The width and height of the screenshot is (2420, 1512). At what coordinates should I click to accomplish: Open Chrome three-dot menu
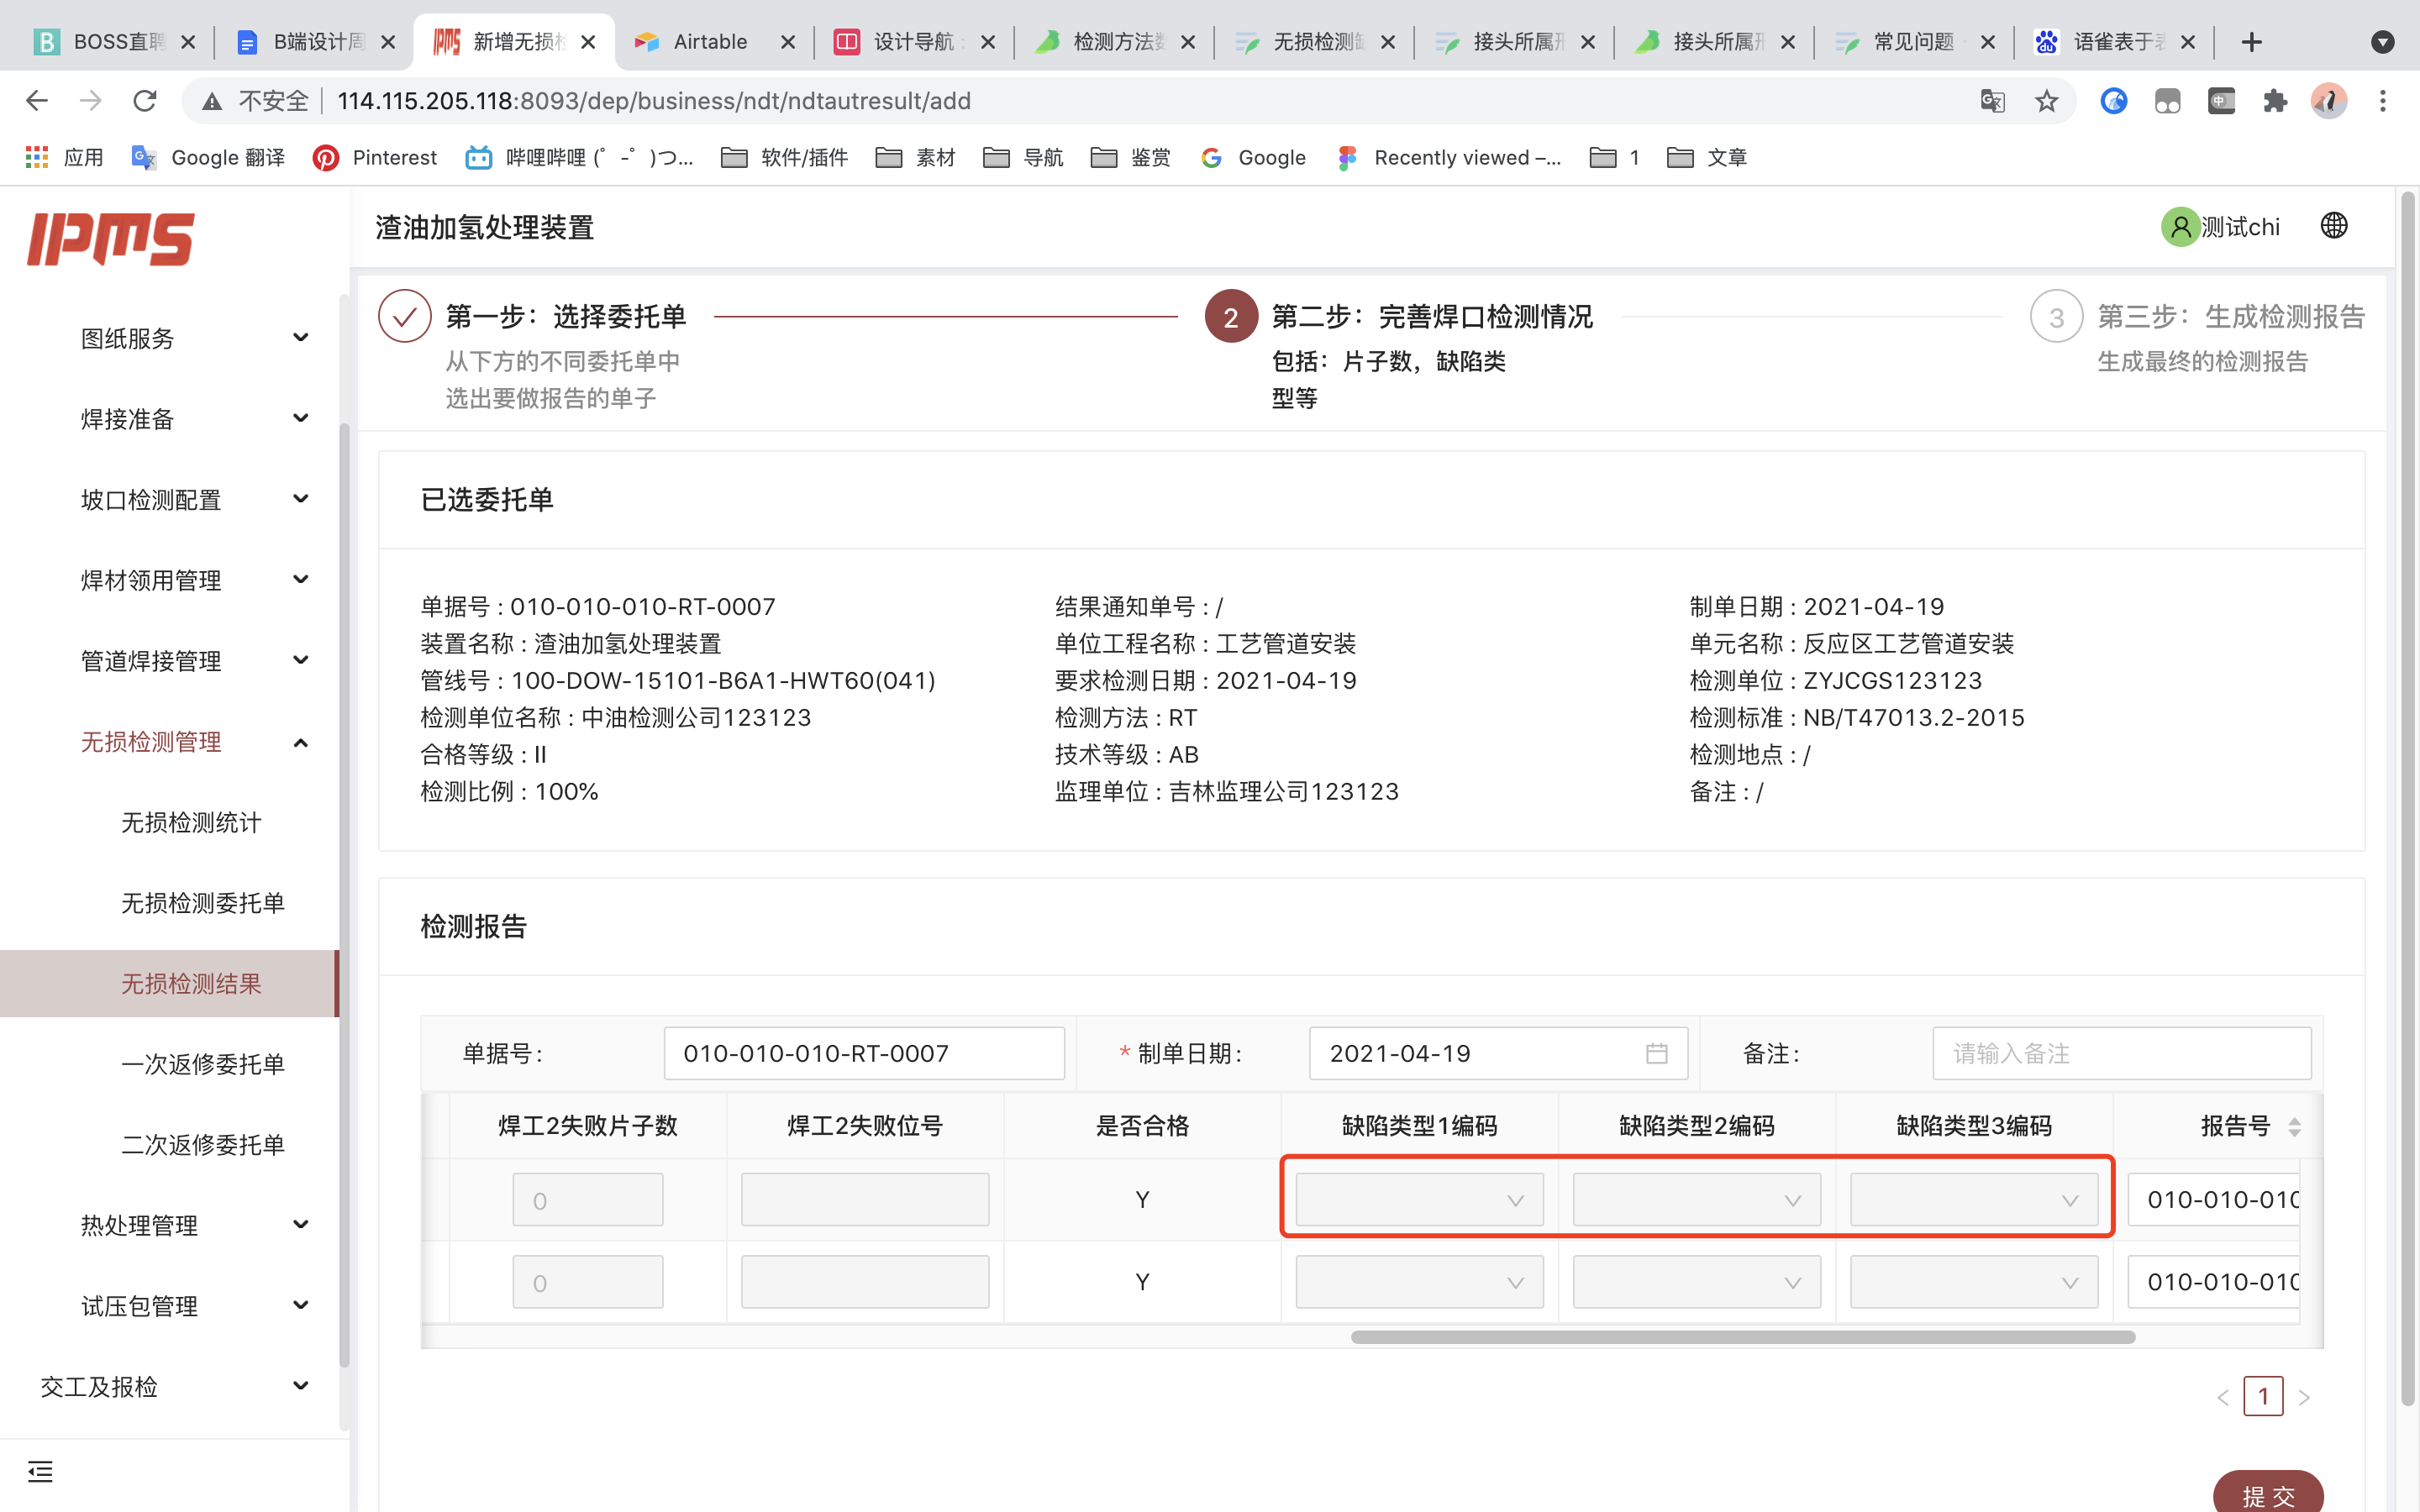pos(2382,101)
